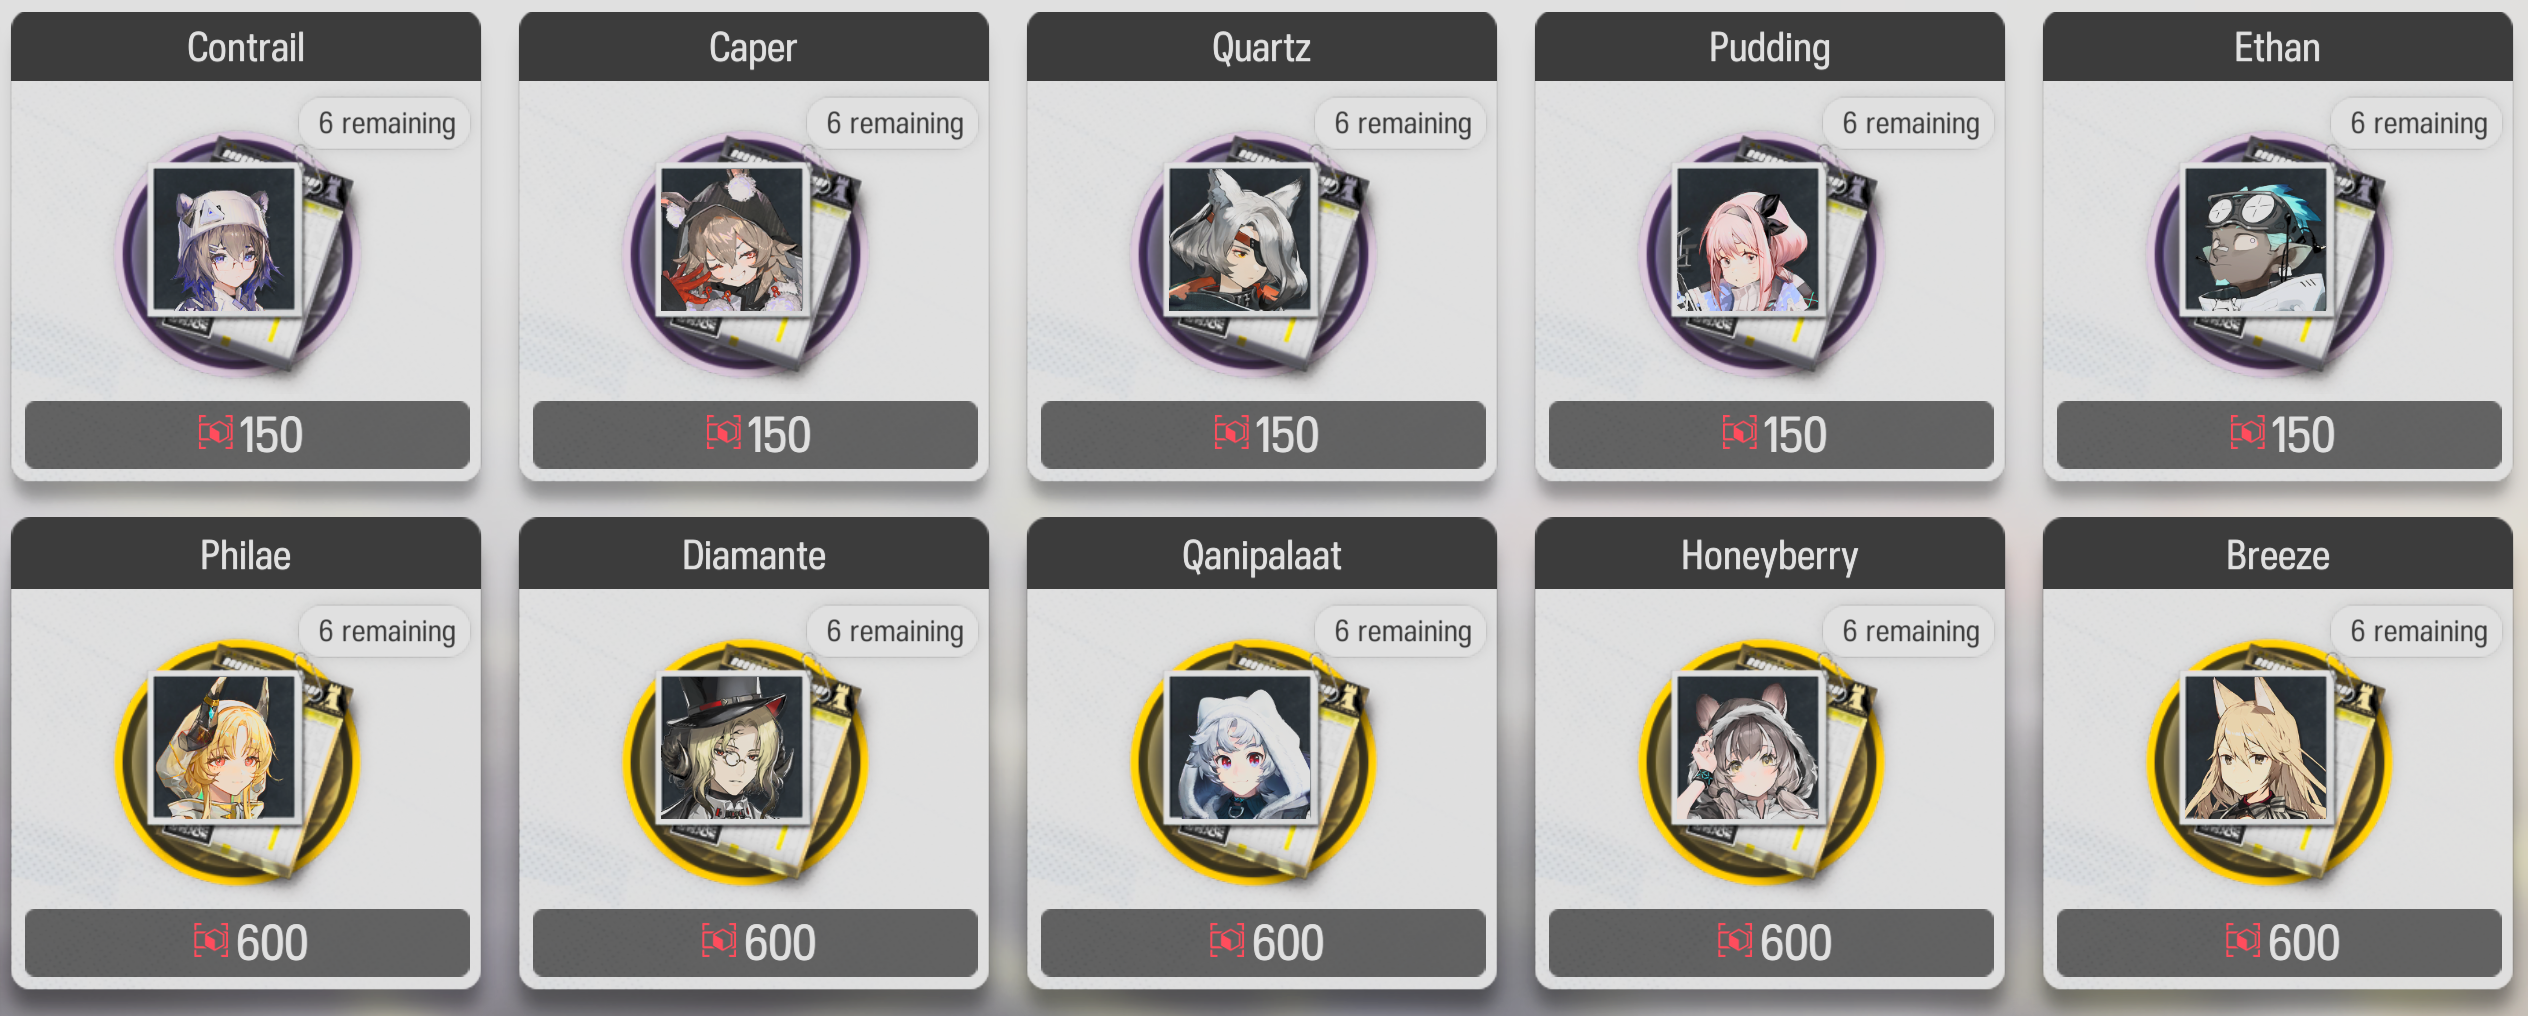Open the Caper card header
Screen dimensions: 2528x1016
pyautogui.click(x=754, y=47)
